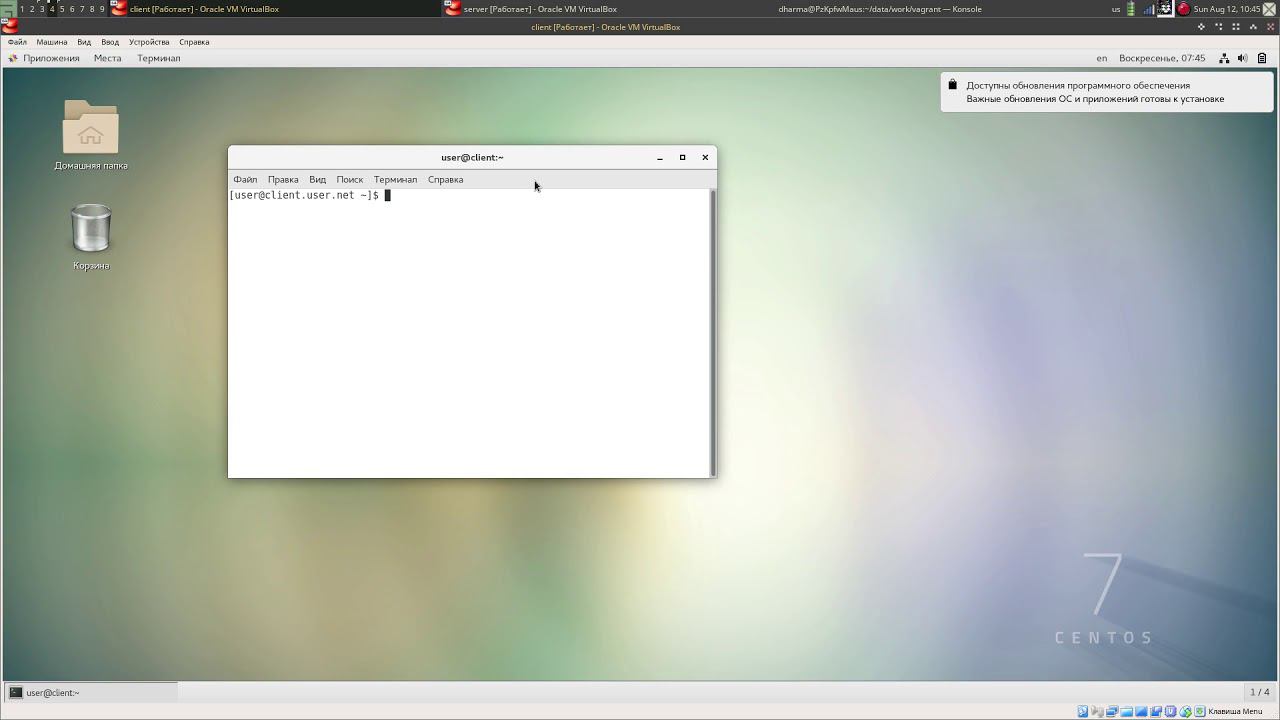Open Терминал app menu in GNOME panel

pos(159,58)
